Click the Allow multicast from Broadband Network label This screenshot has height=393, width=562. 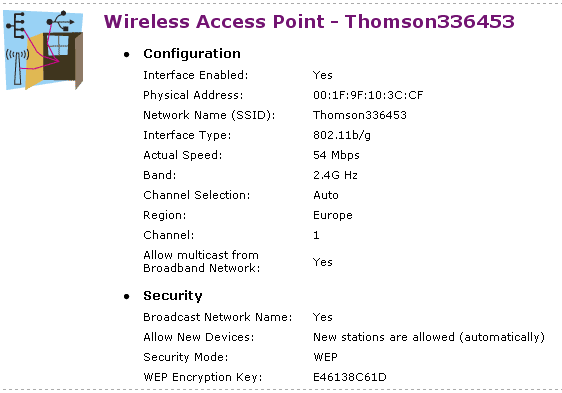tap(201, 262)
